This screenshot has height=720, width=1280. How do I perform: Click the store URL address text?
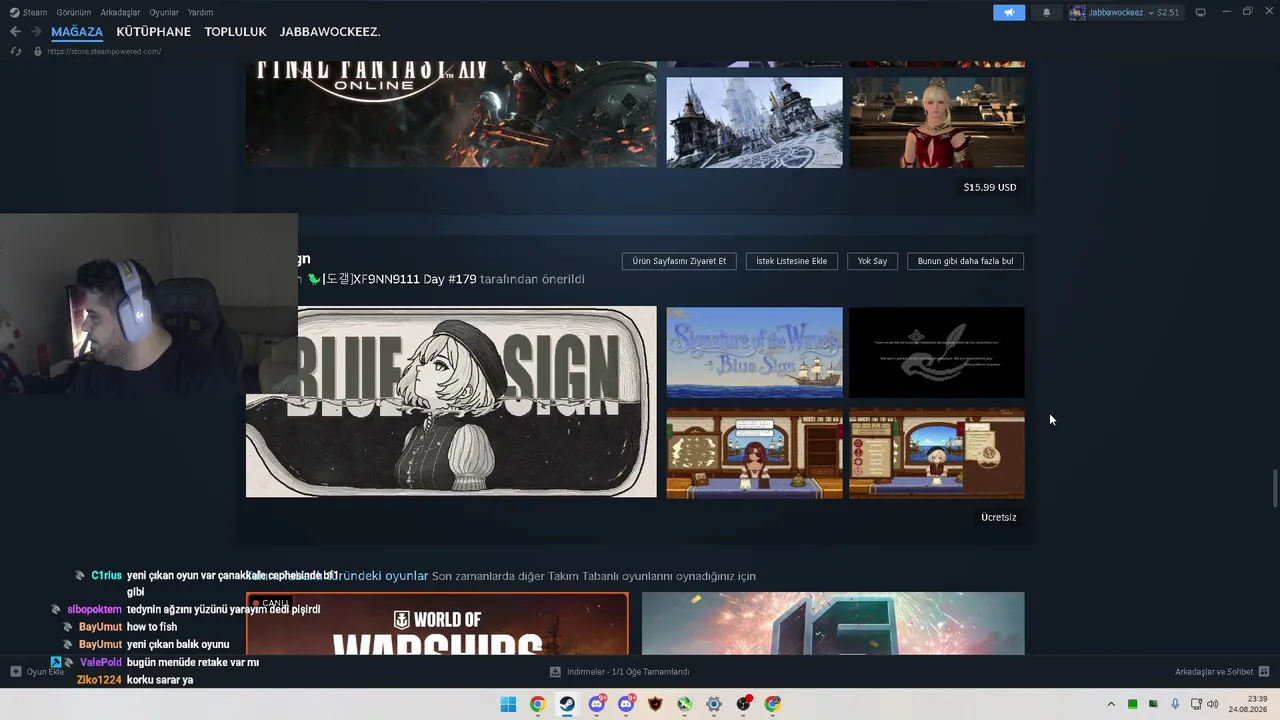104,51
